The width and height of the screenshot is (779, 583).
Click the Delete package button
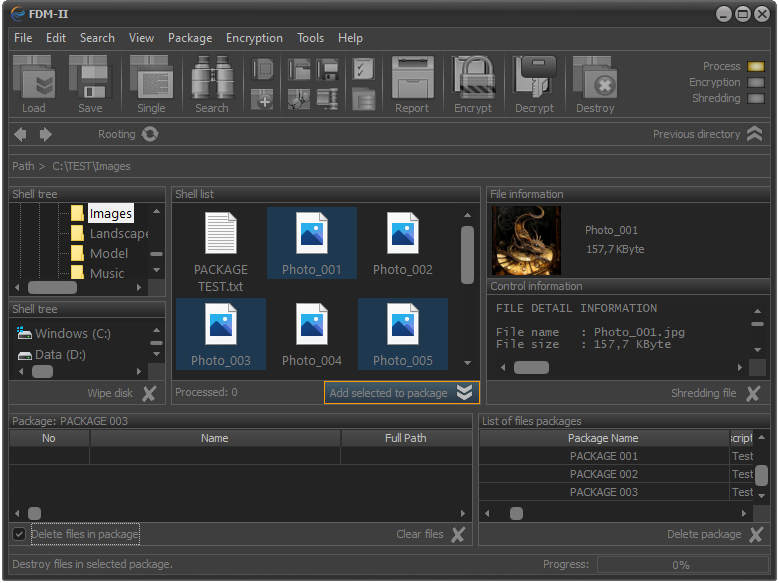(715, 535)
